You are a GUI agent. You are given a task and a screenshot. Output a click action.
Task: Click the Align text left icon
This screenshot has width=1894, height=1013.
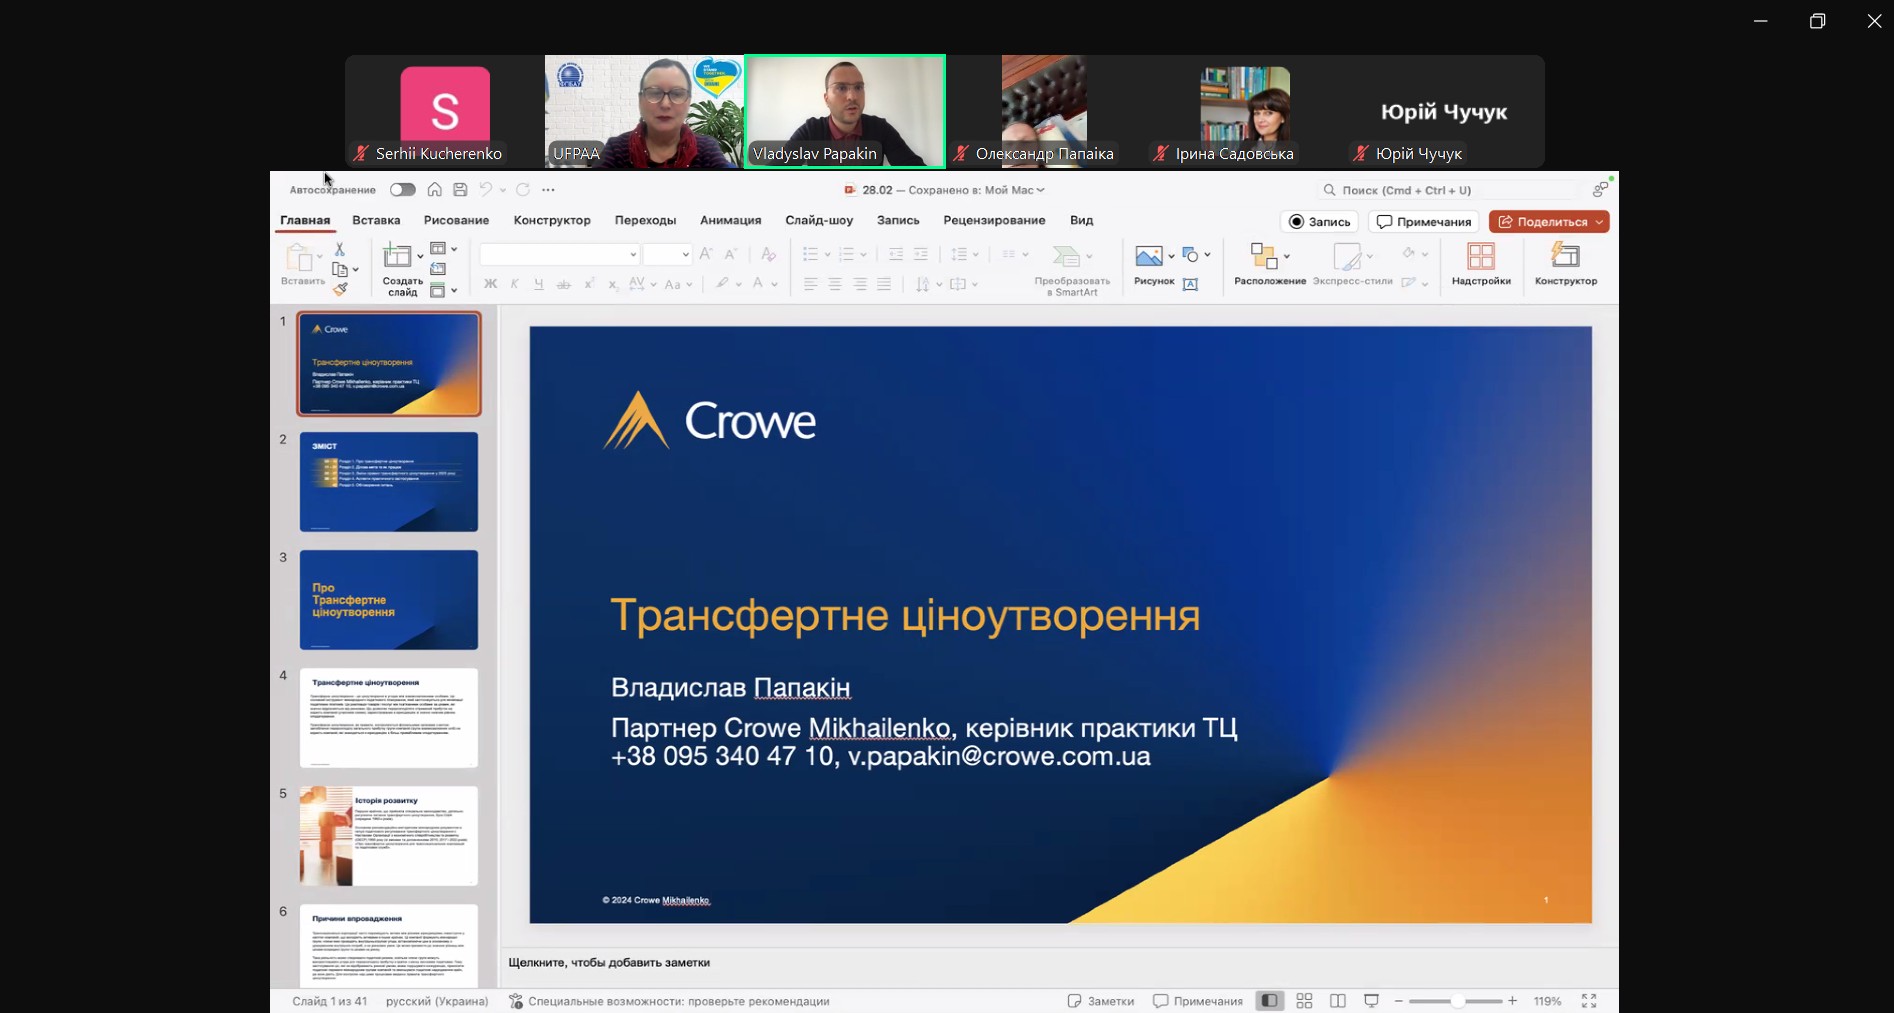coord(811,284)
